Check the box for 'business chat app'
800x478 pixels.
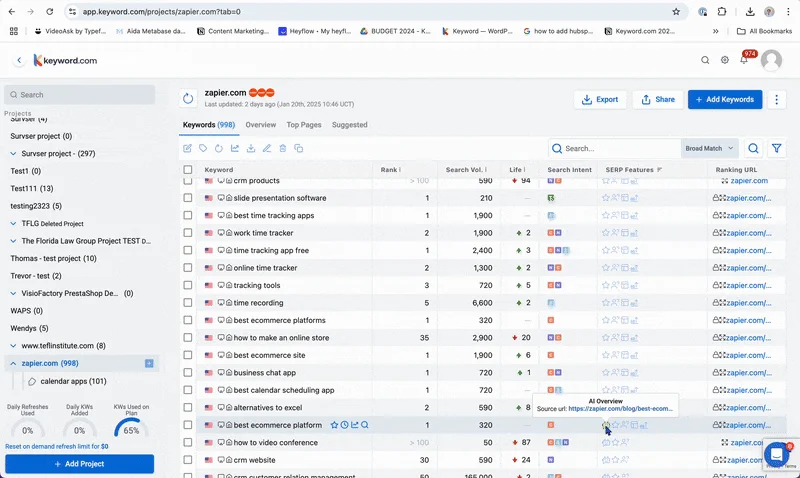pyautogui.click(x=188, y=372)
